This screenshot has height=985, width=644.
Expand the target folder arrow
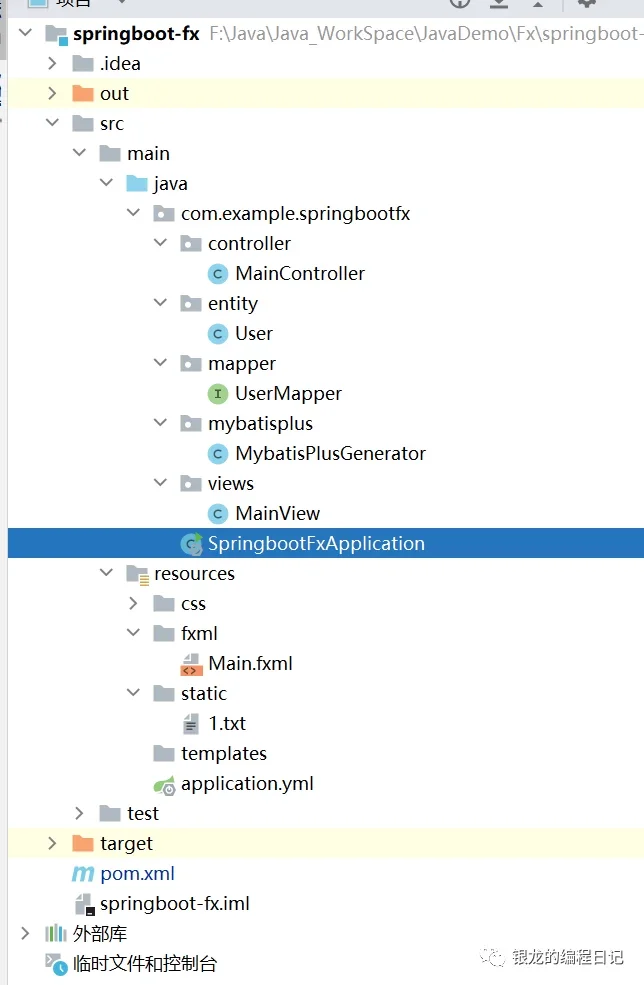pyautogui.click(x=52, y=844)
